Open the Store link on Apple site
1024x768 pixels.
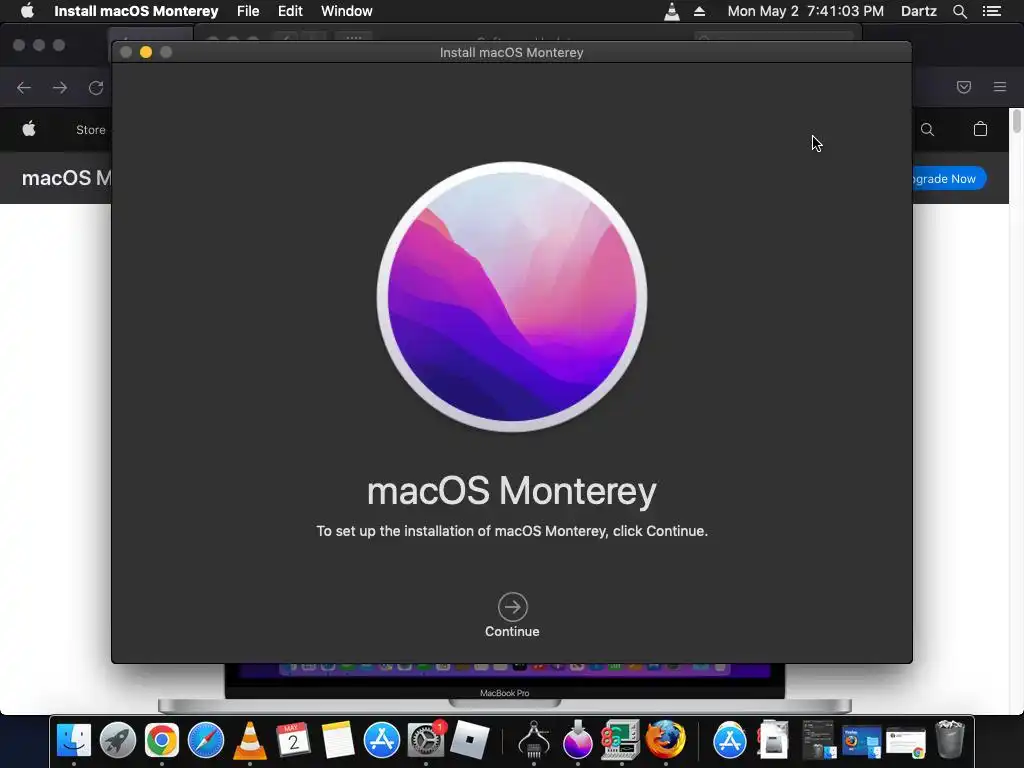point(91,129)
